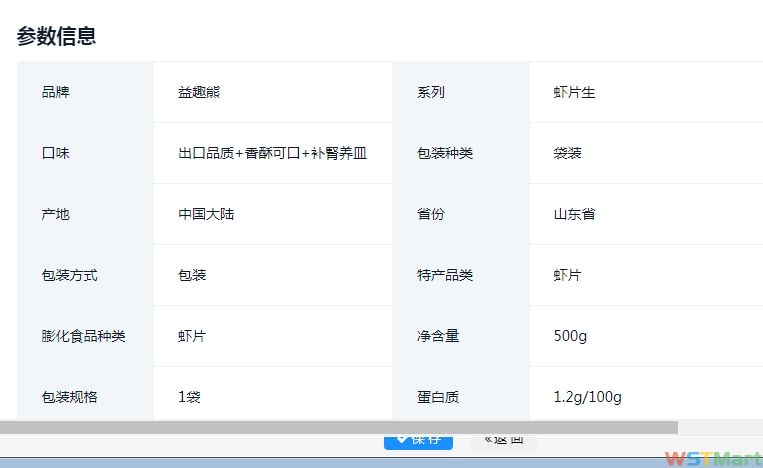Click the 品牌 label cell
The image size is (763, 468).
coord(56,92)
